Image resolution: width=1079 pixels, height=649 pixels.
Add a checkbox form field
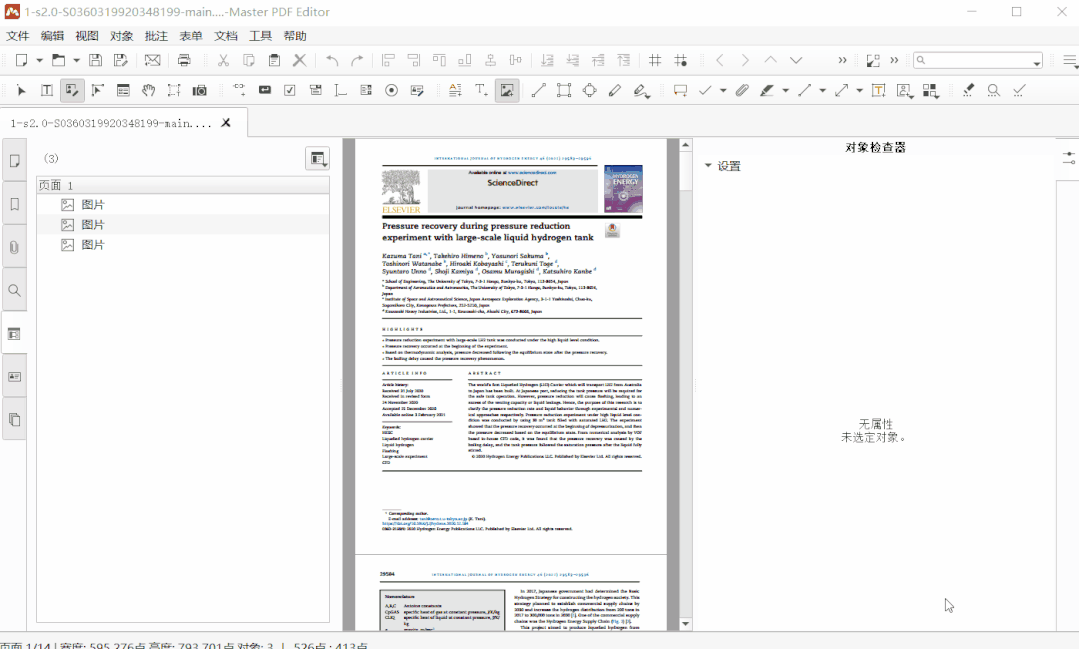pyautogui.click(x=290, y=90)
